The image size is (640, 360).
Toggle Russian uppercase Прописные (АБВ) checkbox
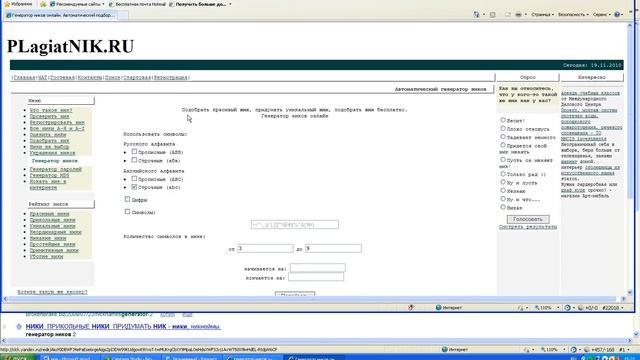134,151
